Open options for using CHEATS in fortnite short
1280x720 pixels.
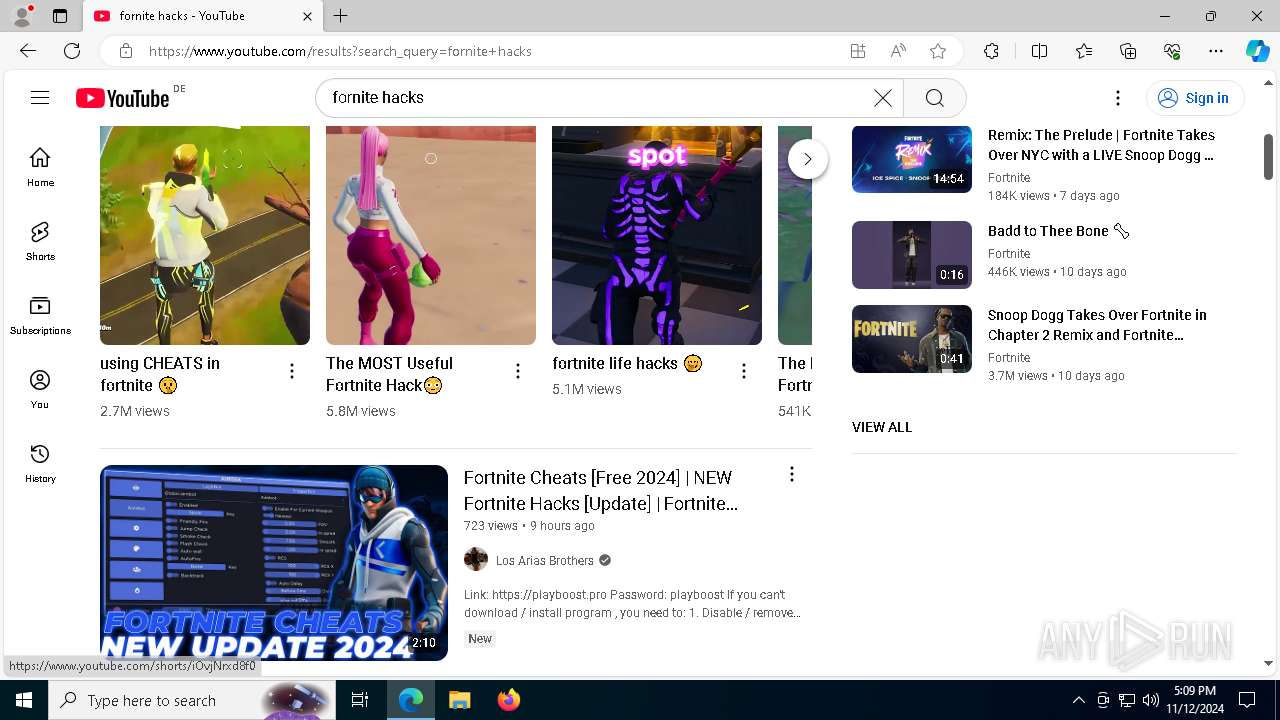pyautogui.click(x=292, y=372)
